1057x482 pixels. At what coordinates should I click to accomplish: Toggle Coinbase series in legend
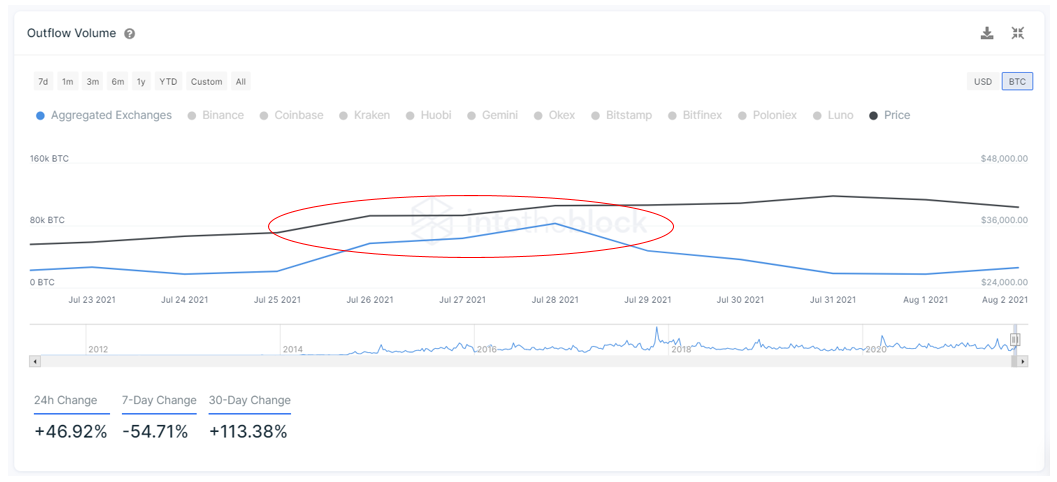[291, 115]
